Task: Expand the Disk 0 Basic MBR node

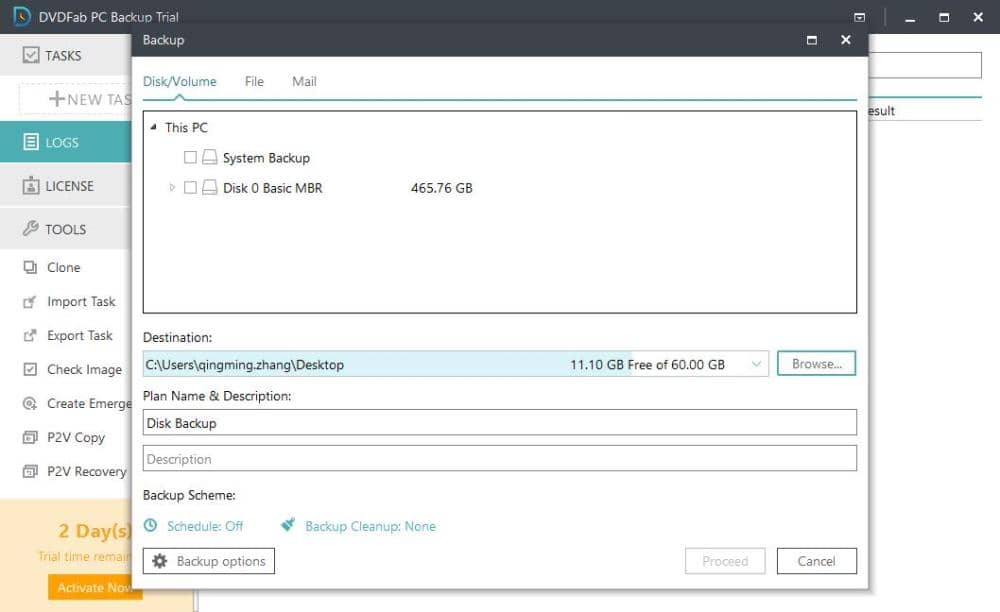Action: 172,187
